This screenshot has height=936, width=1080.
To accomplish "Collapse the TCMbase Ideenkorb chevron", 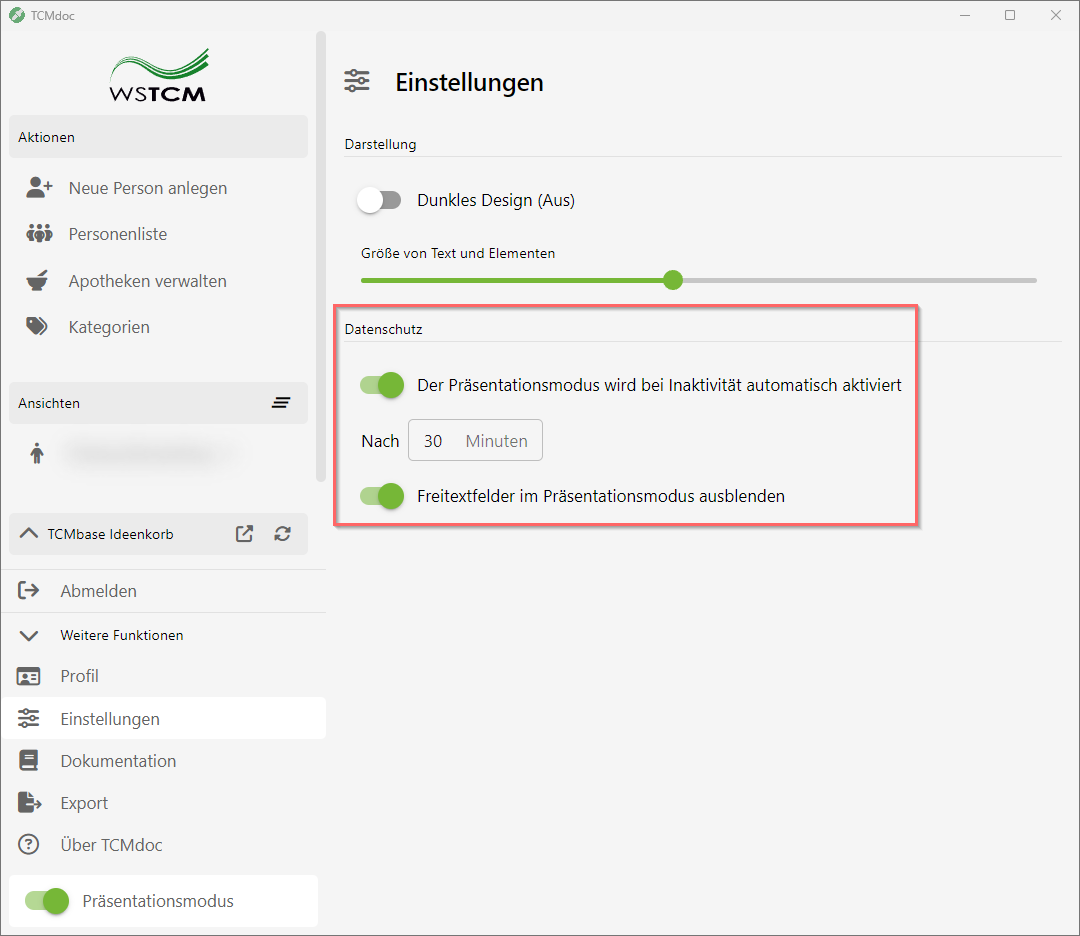I will 29,534.
